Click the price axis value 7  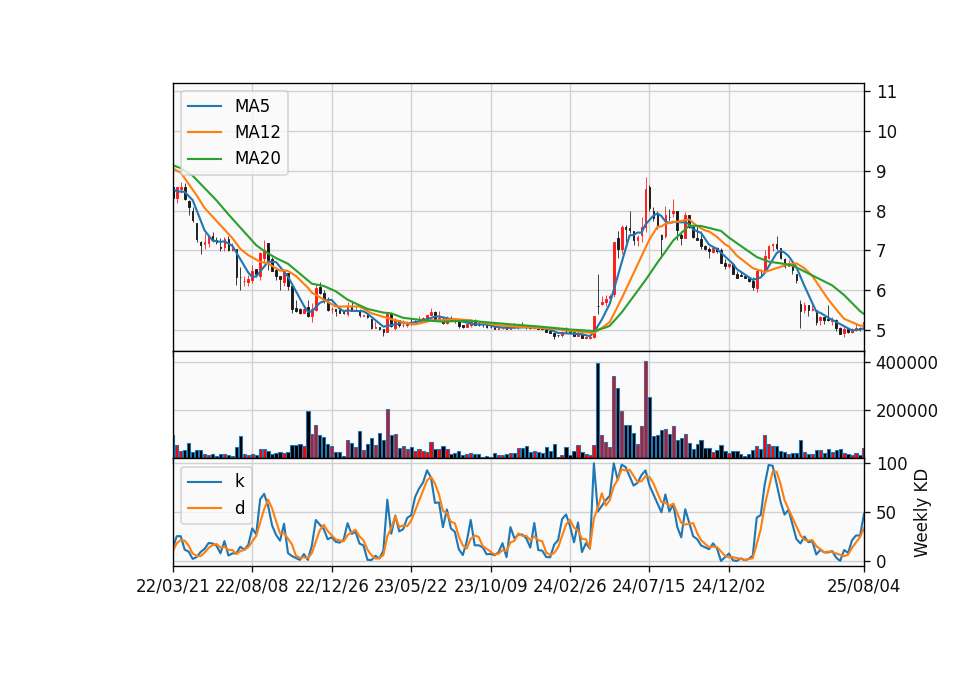(882, 251)
